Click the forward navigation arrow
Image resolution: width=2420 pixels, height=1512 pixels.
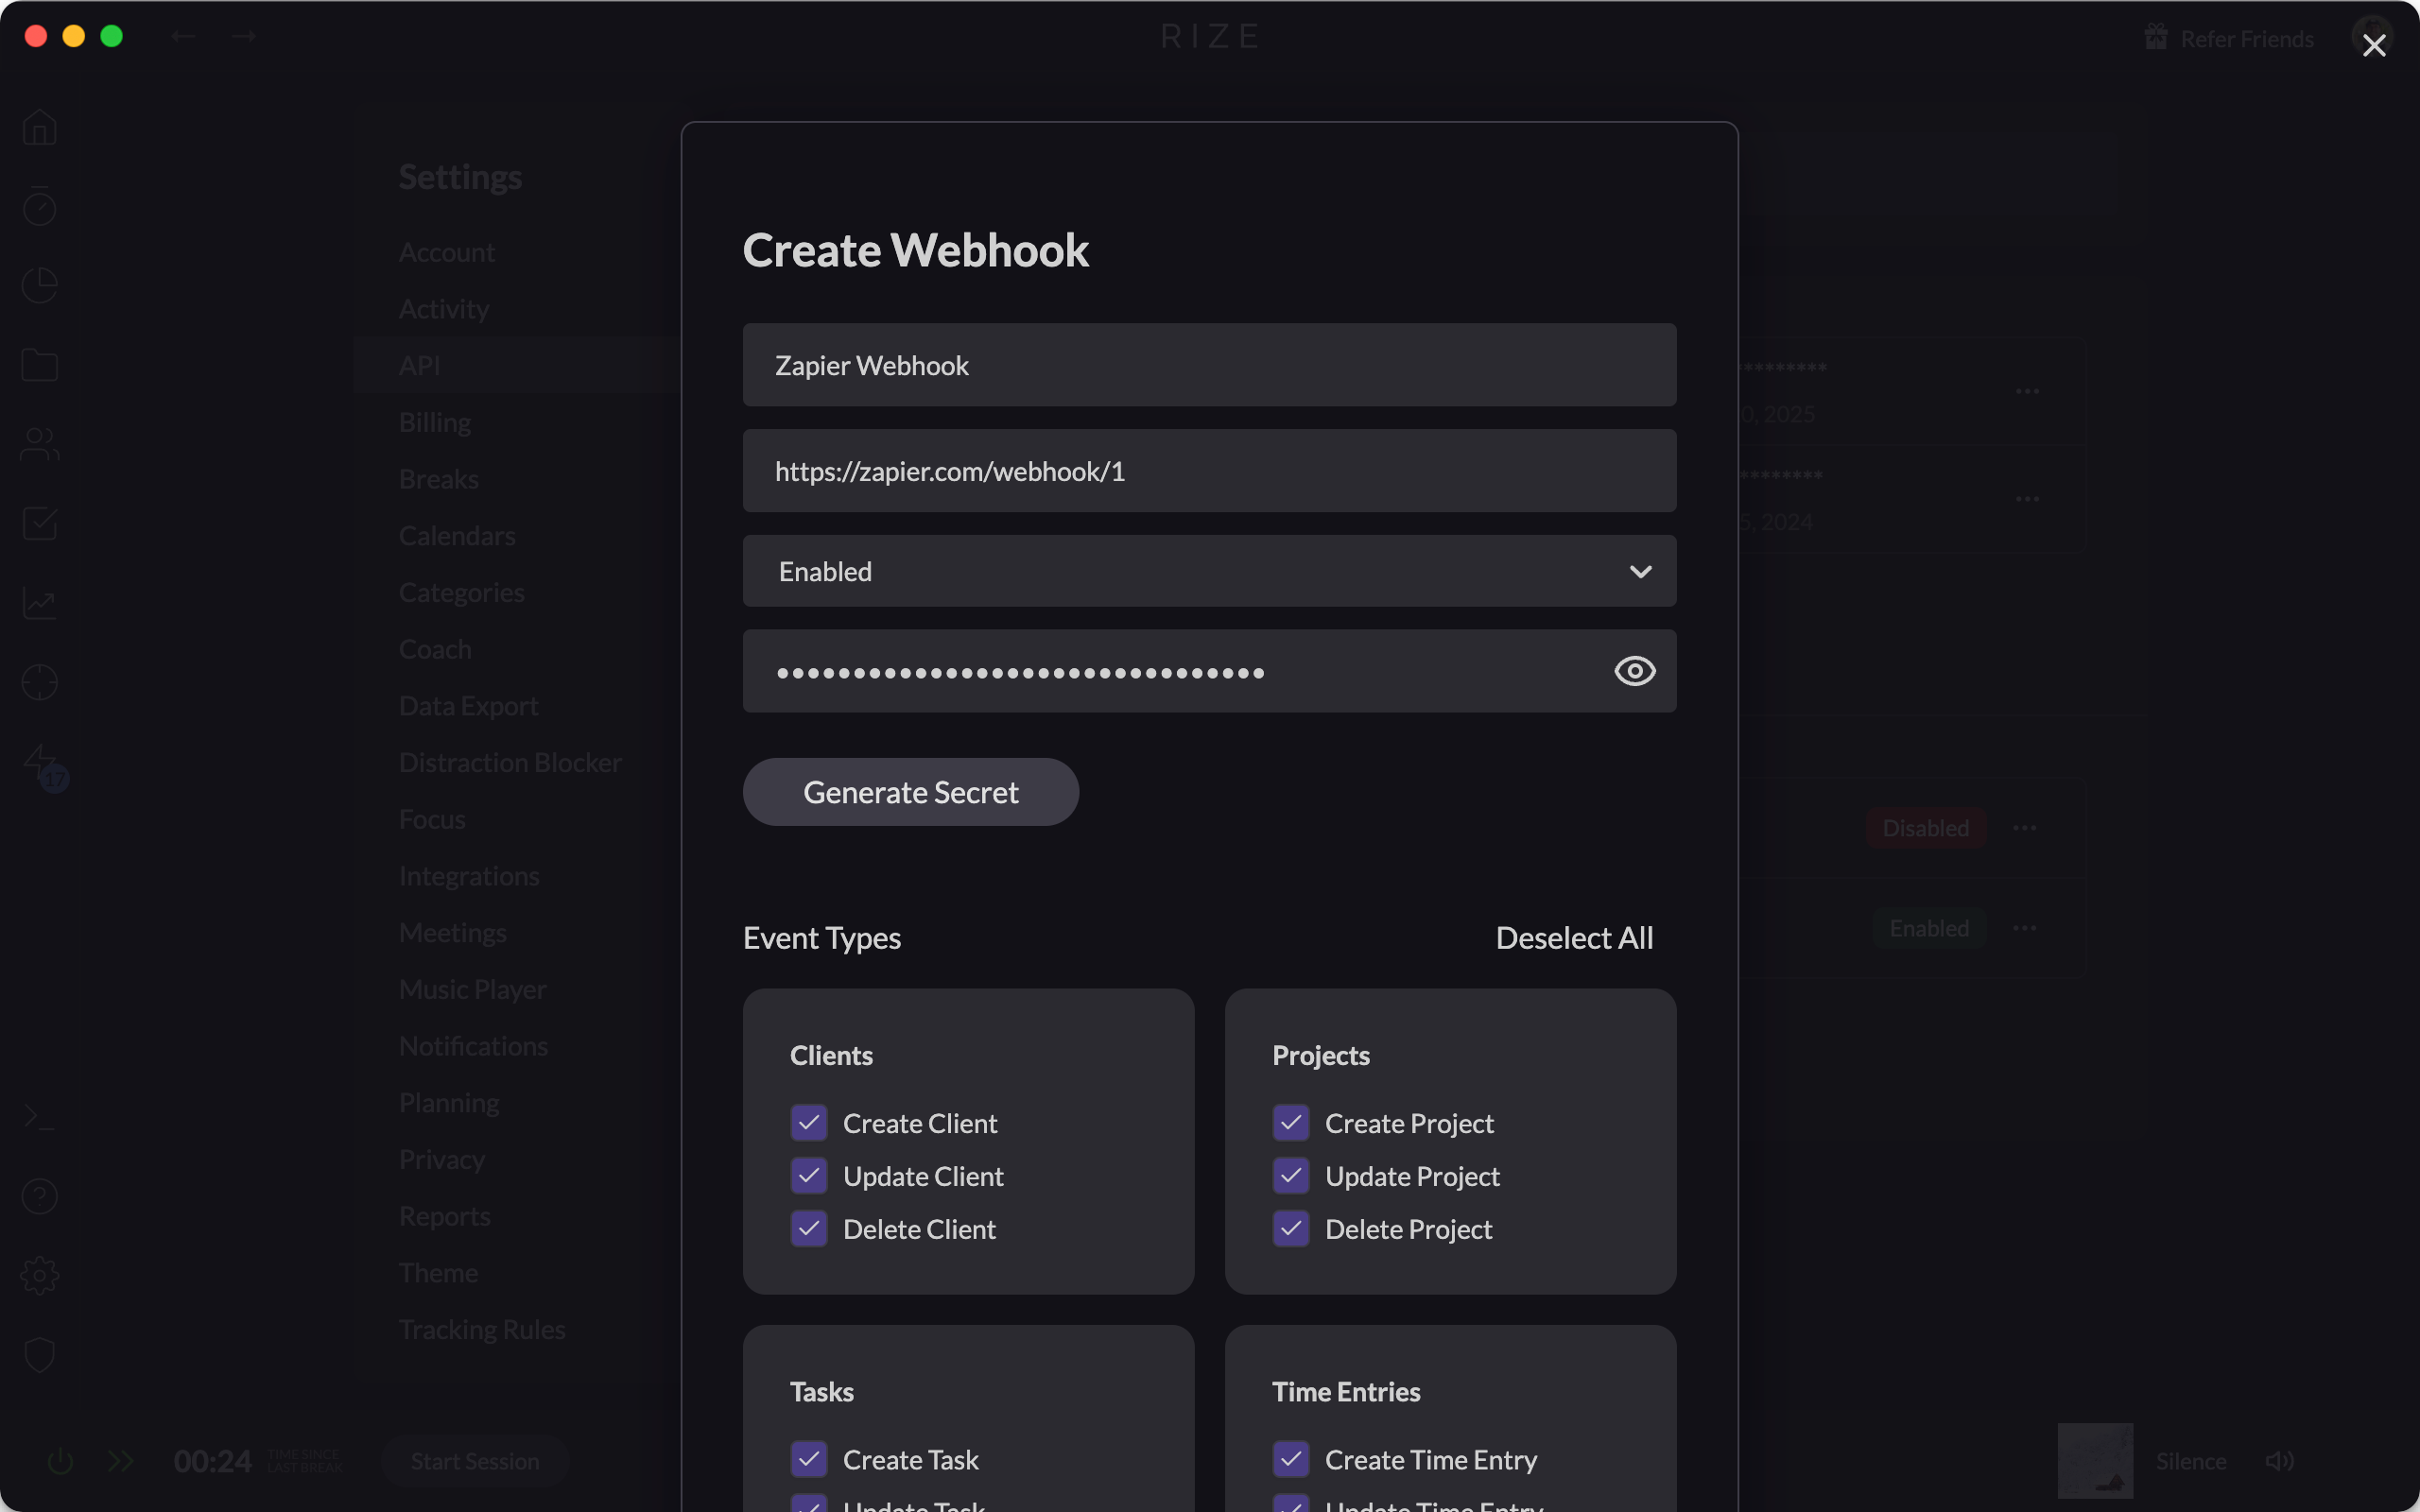click(x=243, y=36)
